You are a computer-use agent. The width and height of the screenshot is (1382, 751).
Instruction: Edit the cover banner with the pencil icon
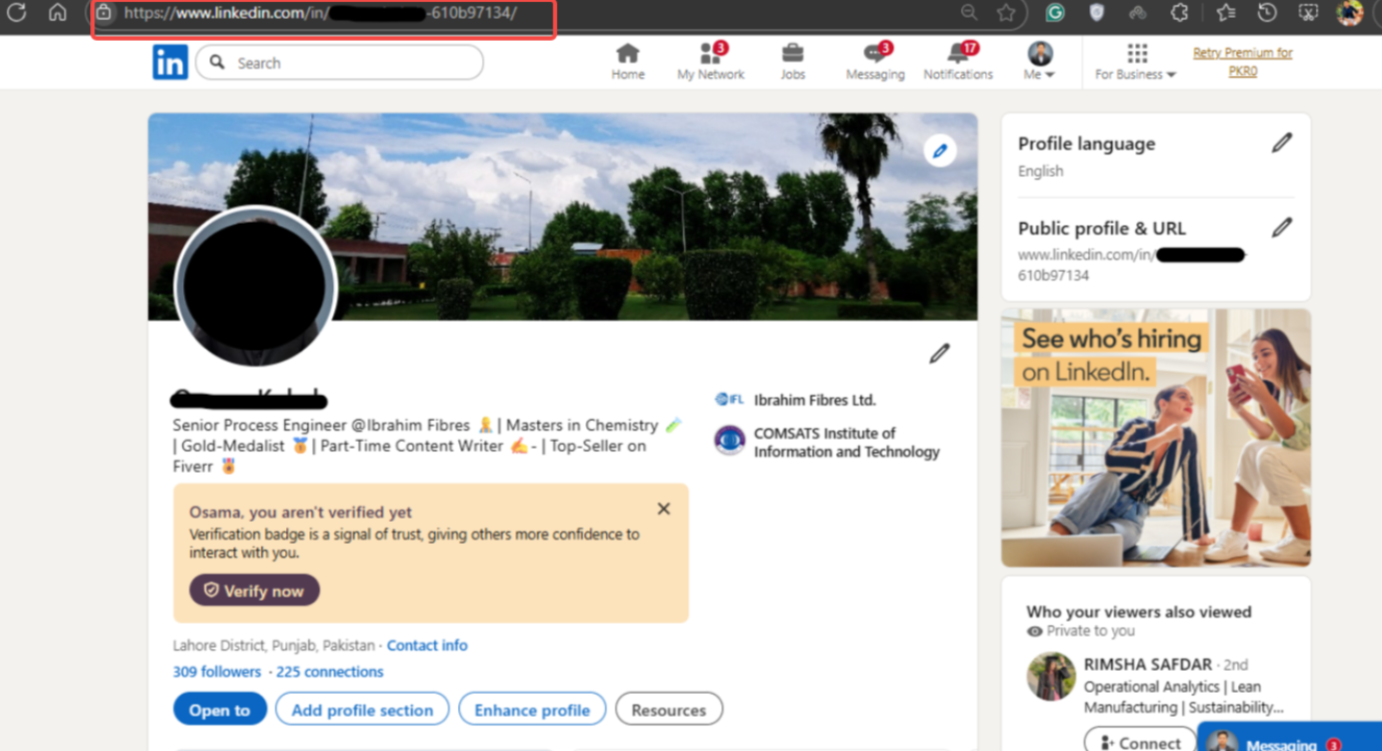tap(938, 150)
